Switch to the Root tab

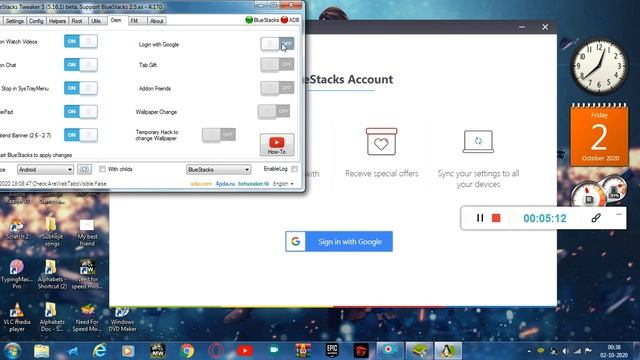(77, 21)
